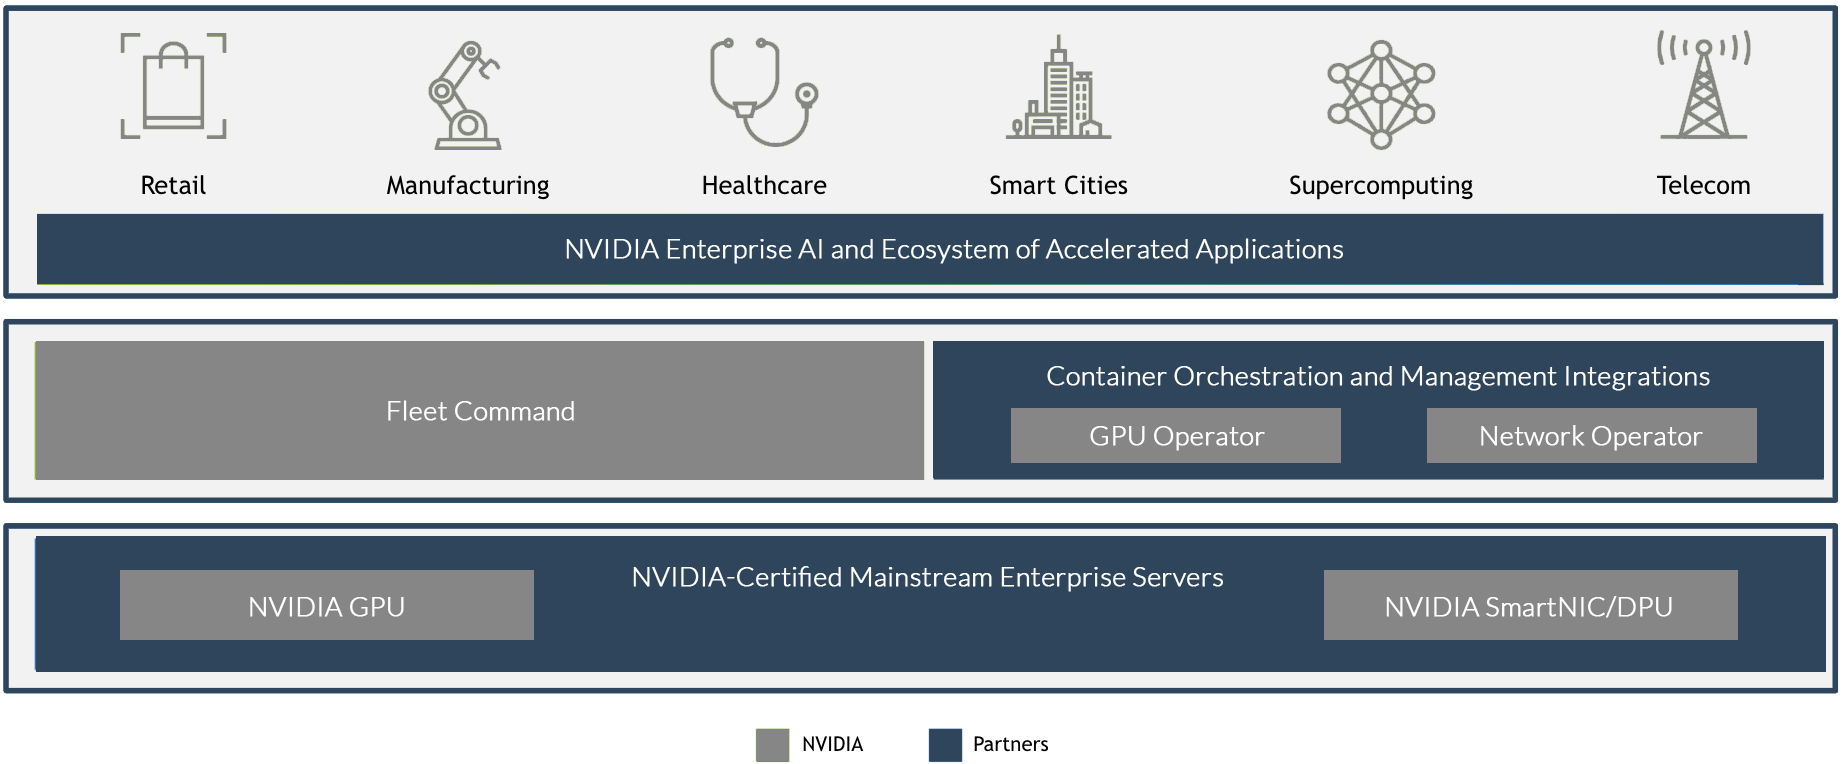Select the NVIDIA SmartNIC/DPU box
1842x764 pixels.
click(x=1530, y=606)
